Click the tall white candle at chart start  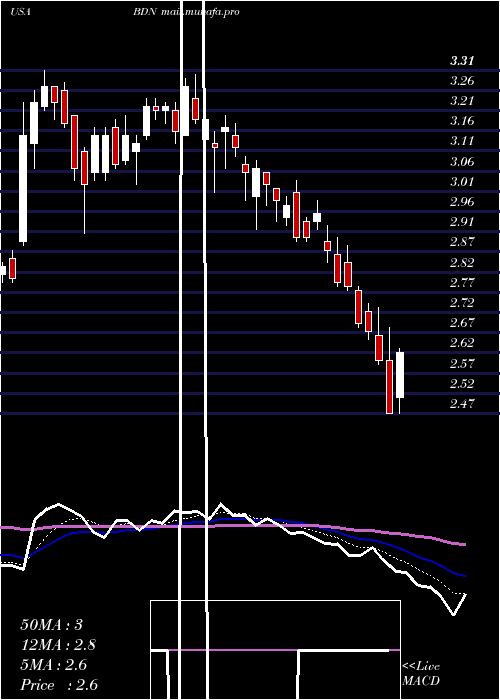(23, 188)
